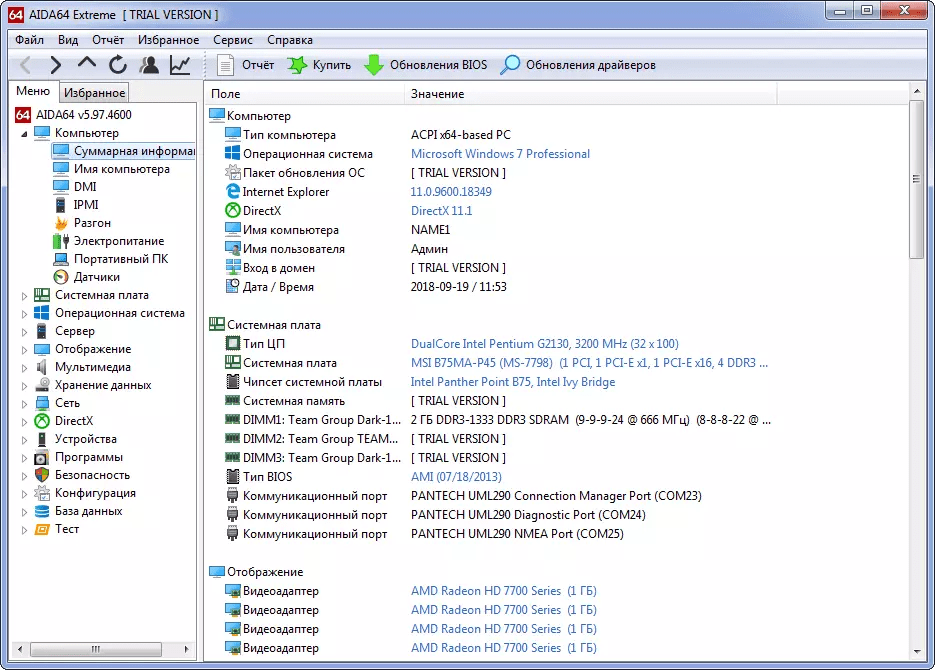Click the 2018-09-19 / 11:53 date value
Image resolution: width=935 pixels, height=670 pixels.
point(459,287)
